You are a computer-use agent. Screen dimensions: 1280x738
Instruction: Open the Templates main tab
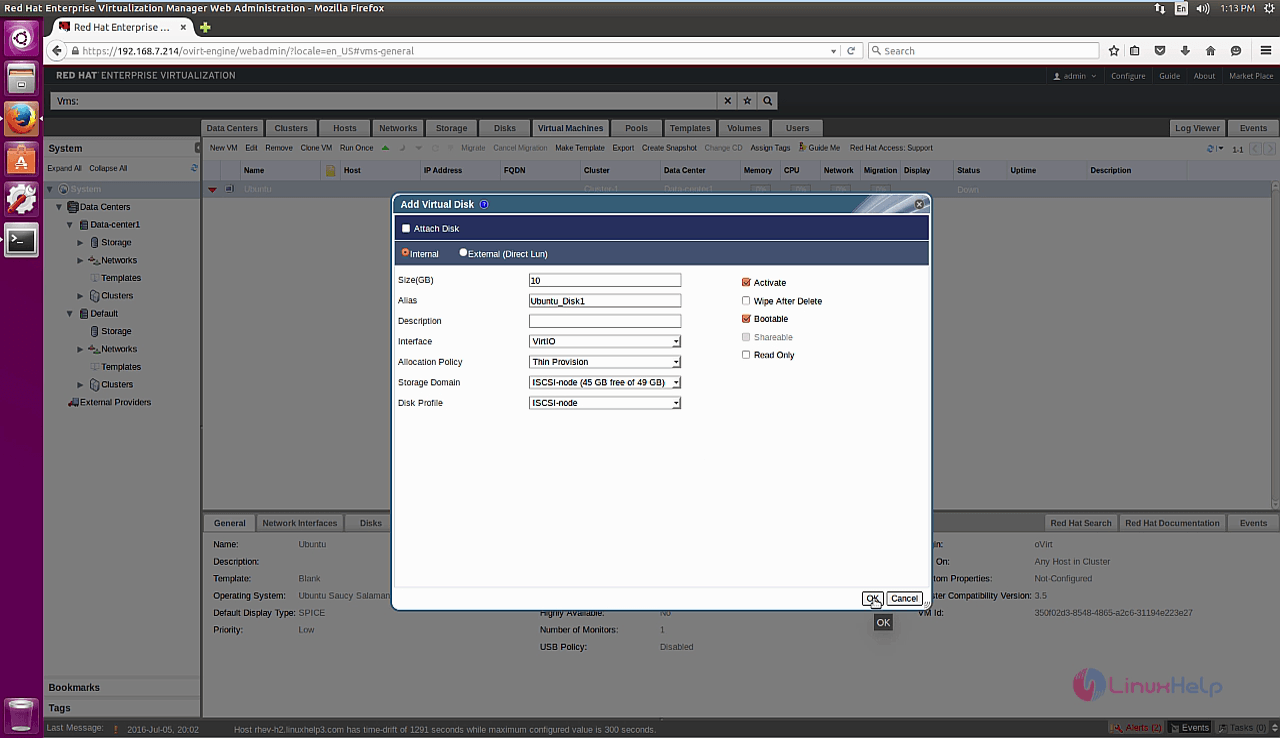click(x=690, y=128)
